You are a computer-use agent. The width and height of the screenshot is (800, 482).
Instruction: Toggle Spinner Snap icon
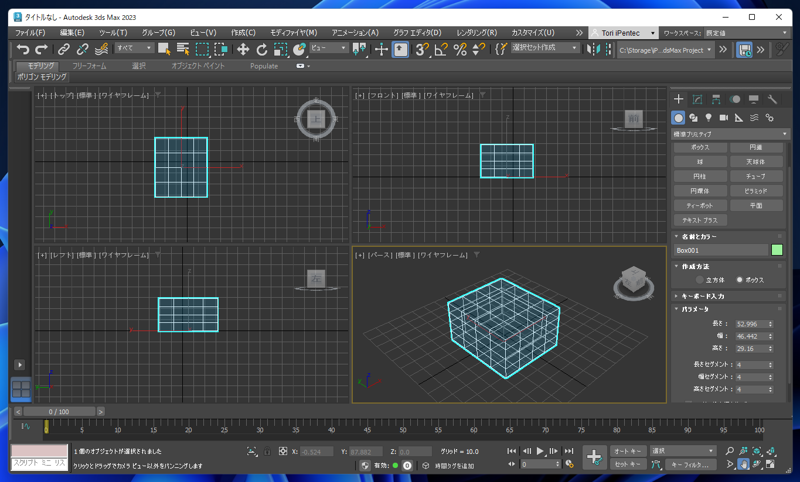point(479,49)
